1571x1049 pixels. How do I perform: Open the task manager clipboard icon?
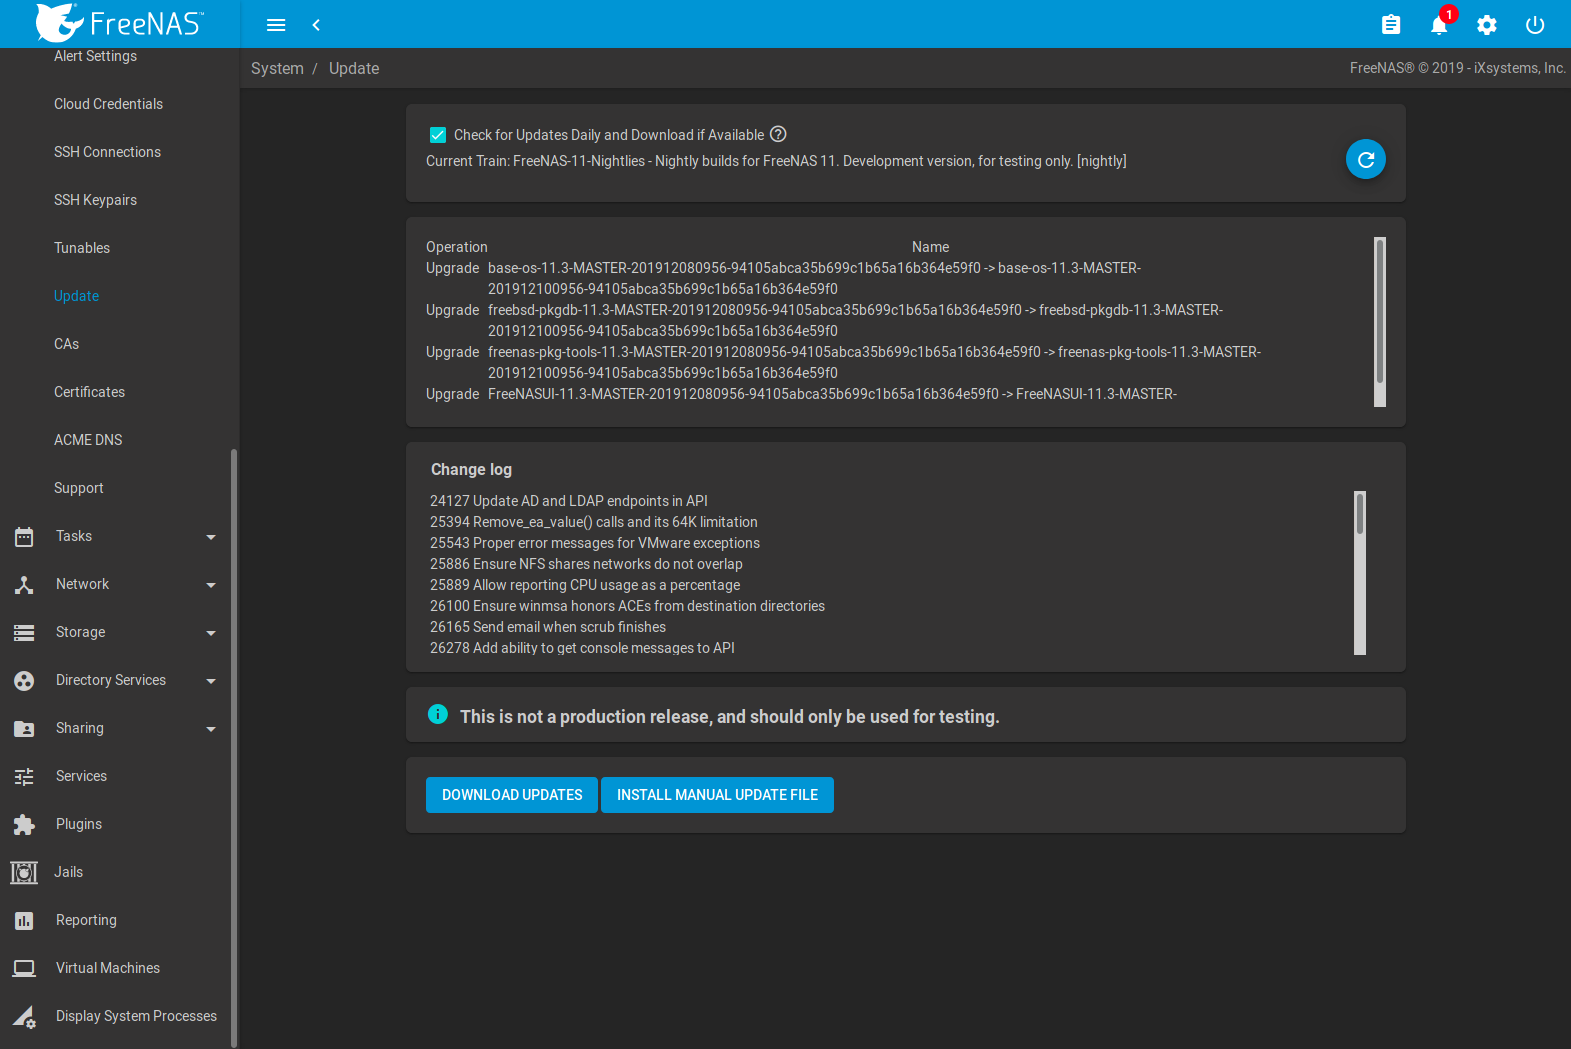(x=1391, y=25)
